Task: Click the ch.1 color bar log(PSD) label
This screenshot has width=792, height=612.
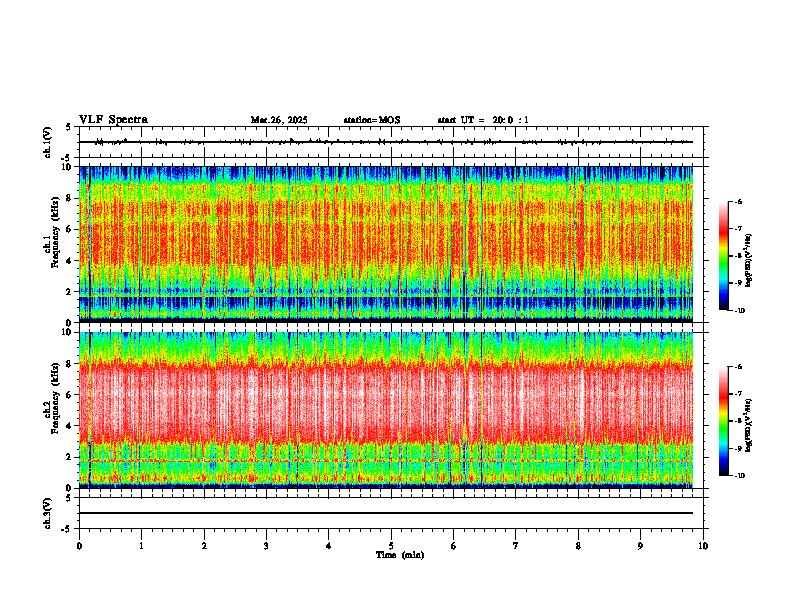Action: tap(750, 261)
